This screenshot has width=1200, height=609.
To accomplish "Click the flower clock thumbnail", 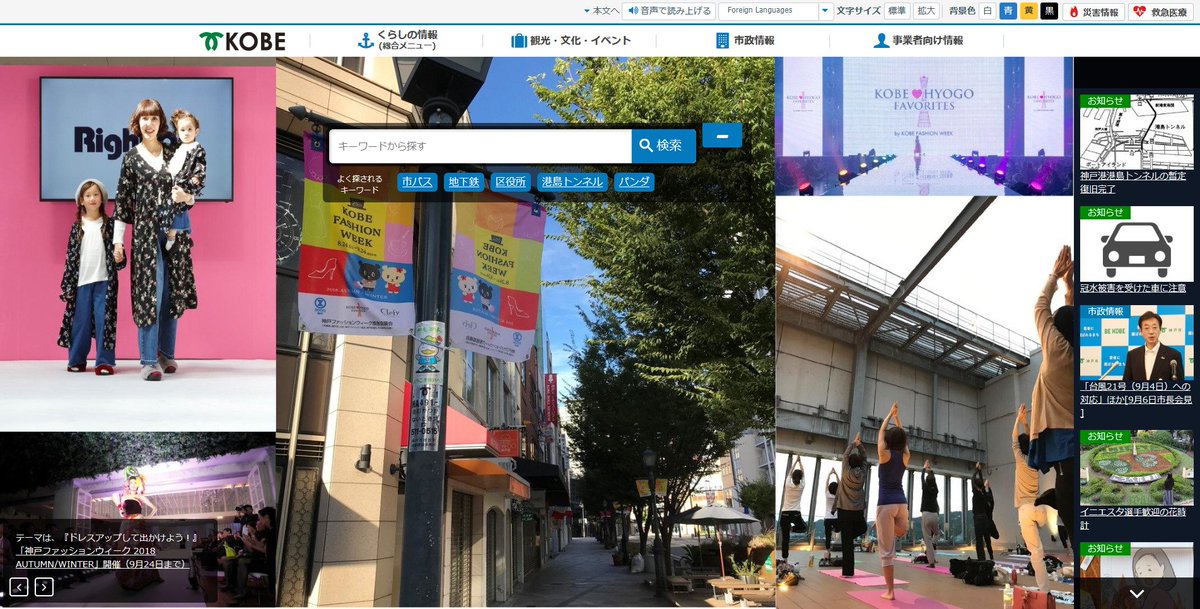I will coord(1137,467).
